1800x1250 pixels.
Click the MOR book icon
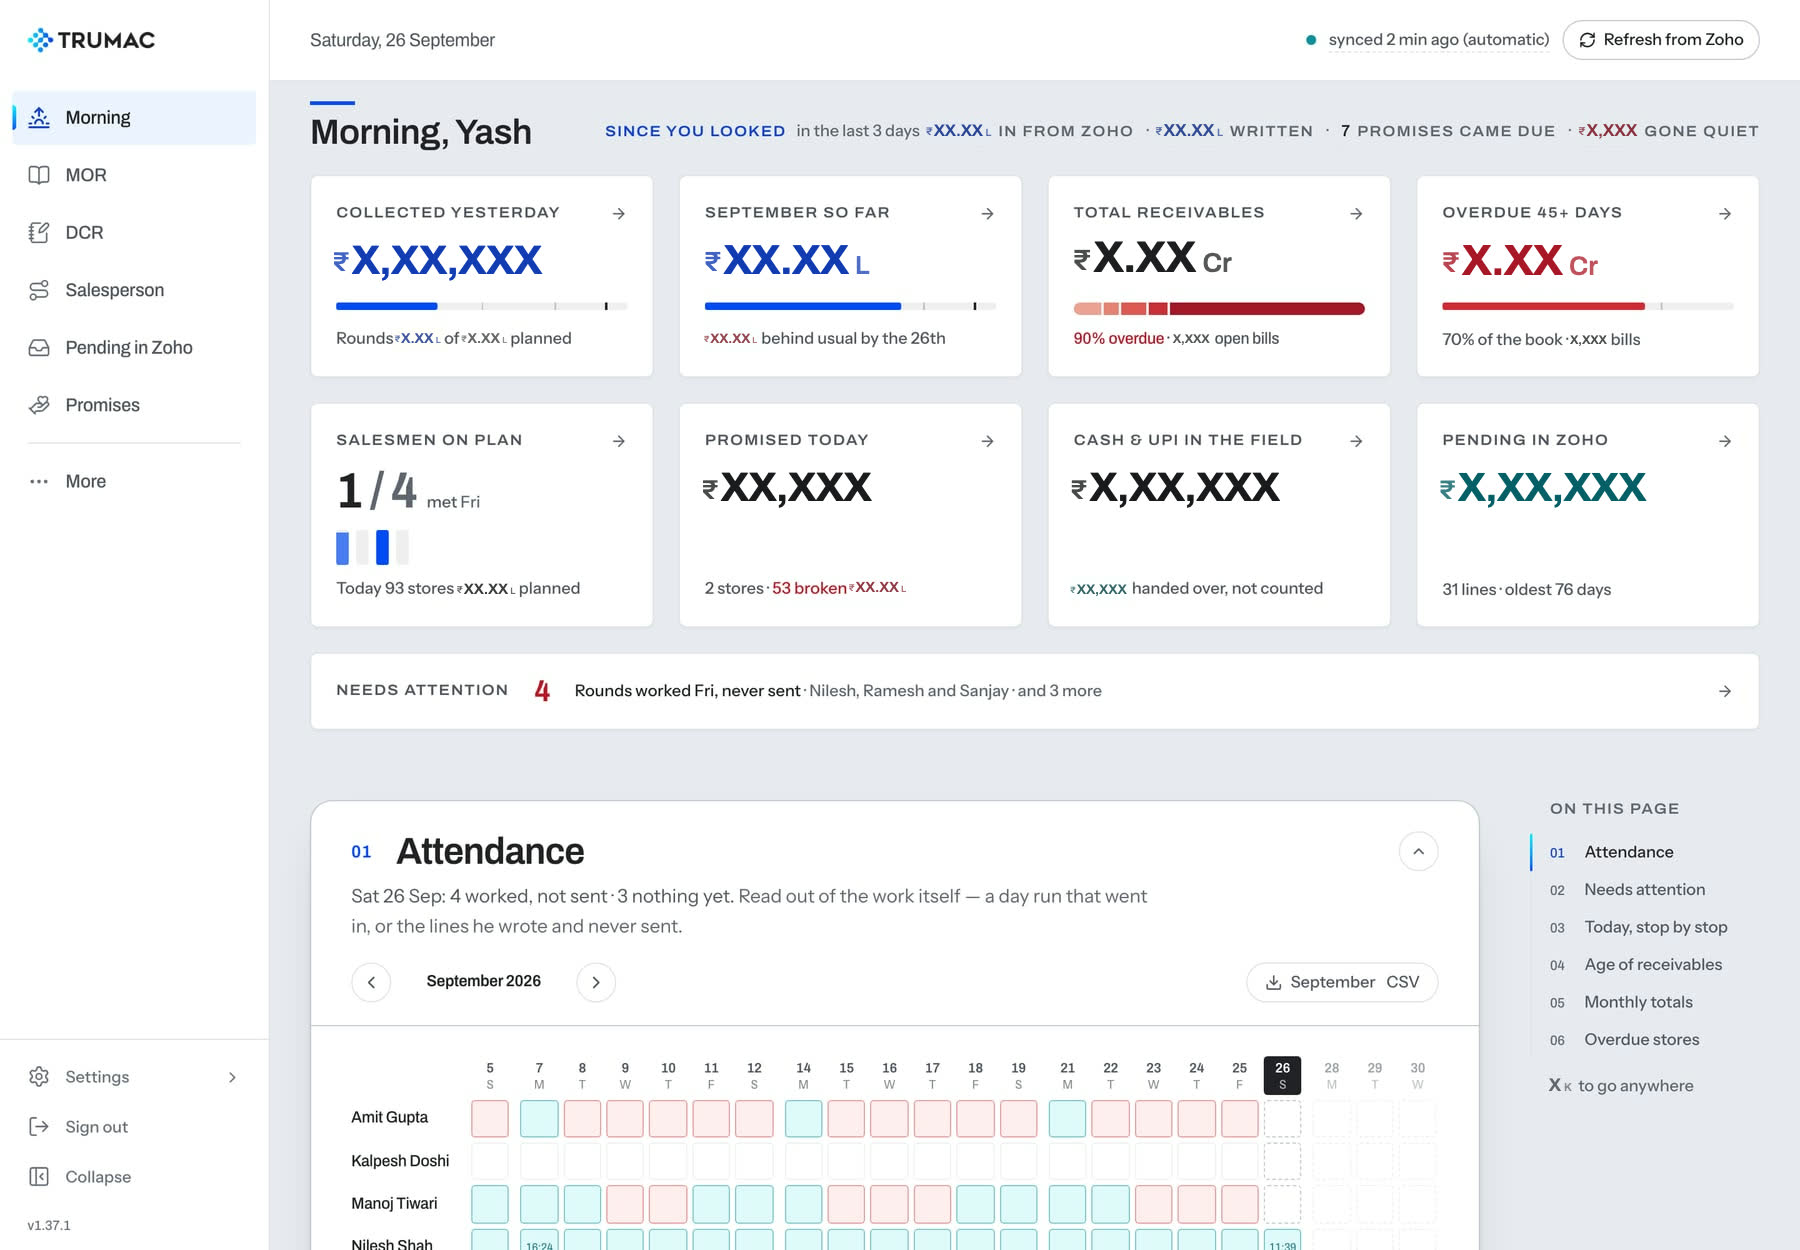pos(39,175)
